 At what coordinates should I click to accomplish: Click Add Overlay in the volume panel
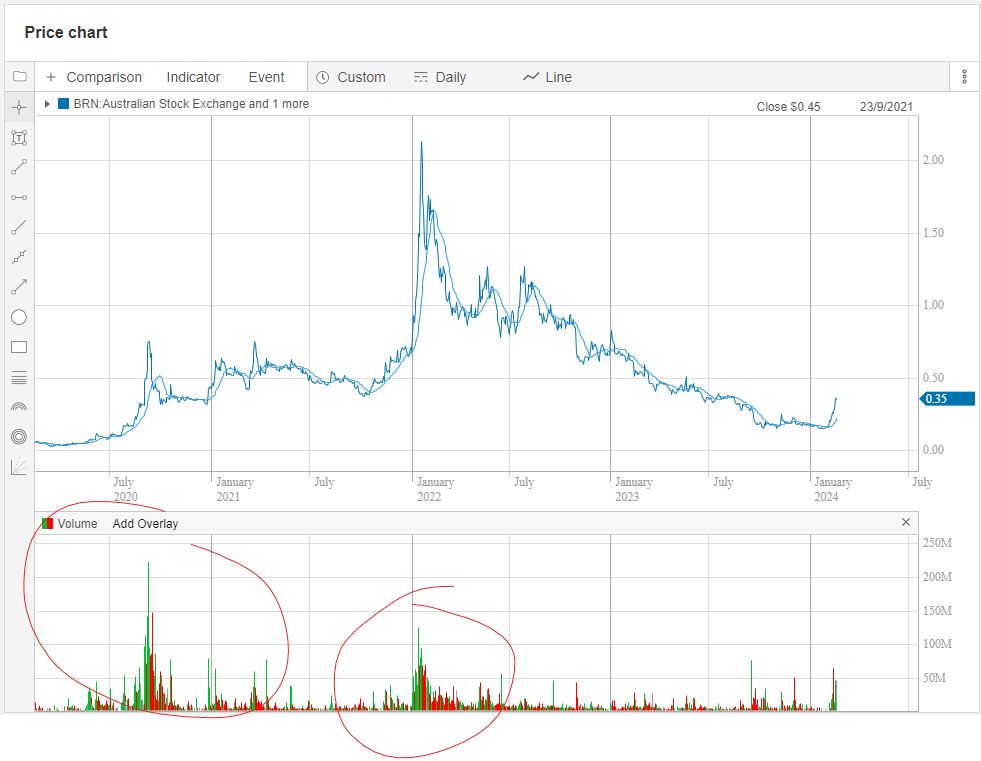click(145, 523)
